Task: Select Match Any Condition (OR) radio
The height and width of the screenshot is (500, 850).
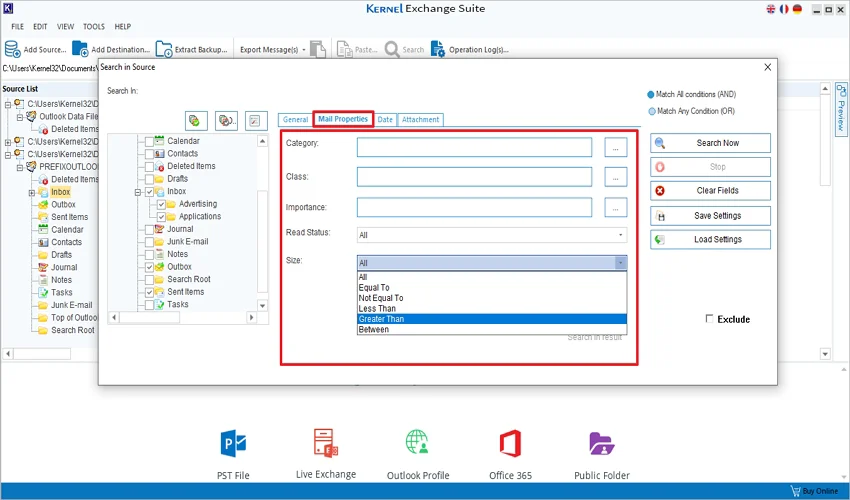Action: pyautogui.click(x=652, y=111)
